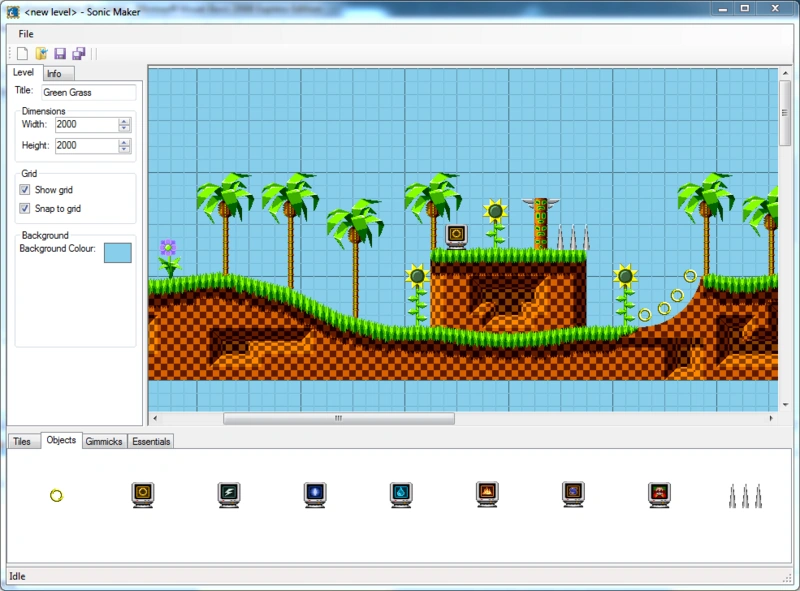Pick the speed shoes monitor object
This screenshot has height=591, width=800.
pyautogui.click(x=229, y=494)
